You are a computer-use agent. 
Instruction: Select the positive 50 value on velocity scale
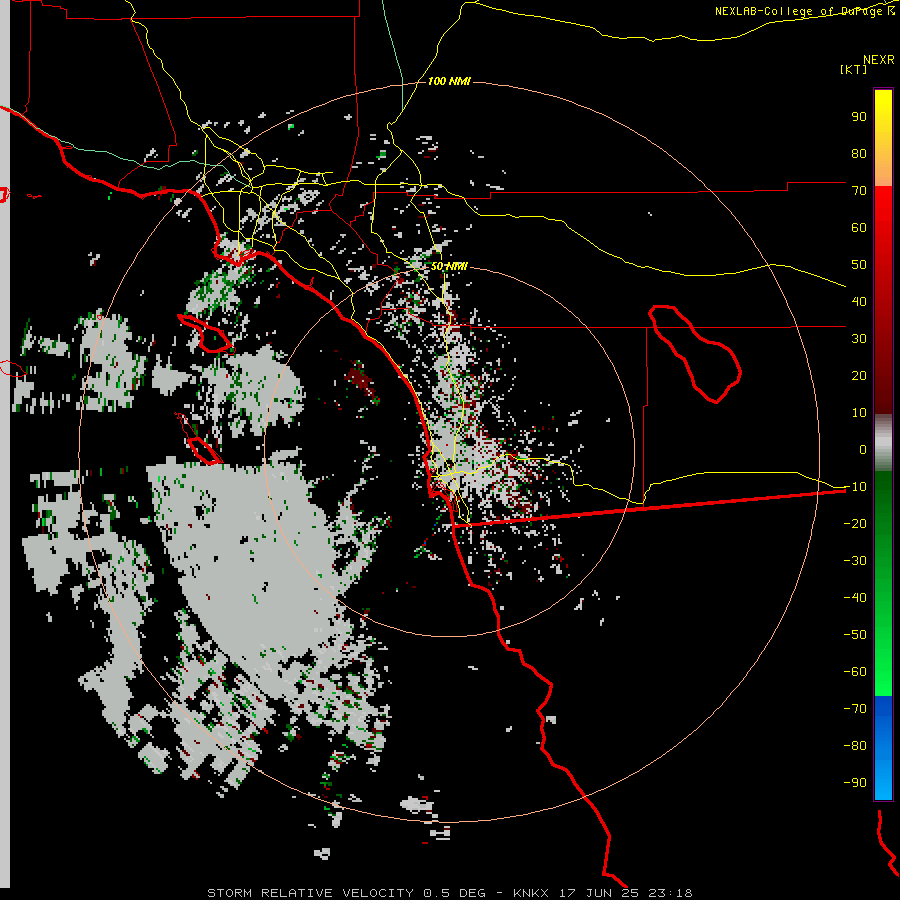tap(859, 265)
